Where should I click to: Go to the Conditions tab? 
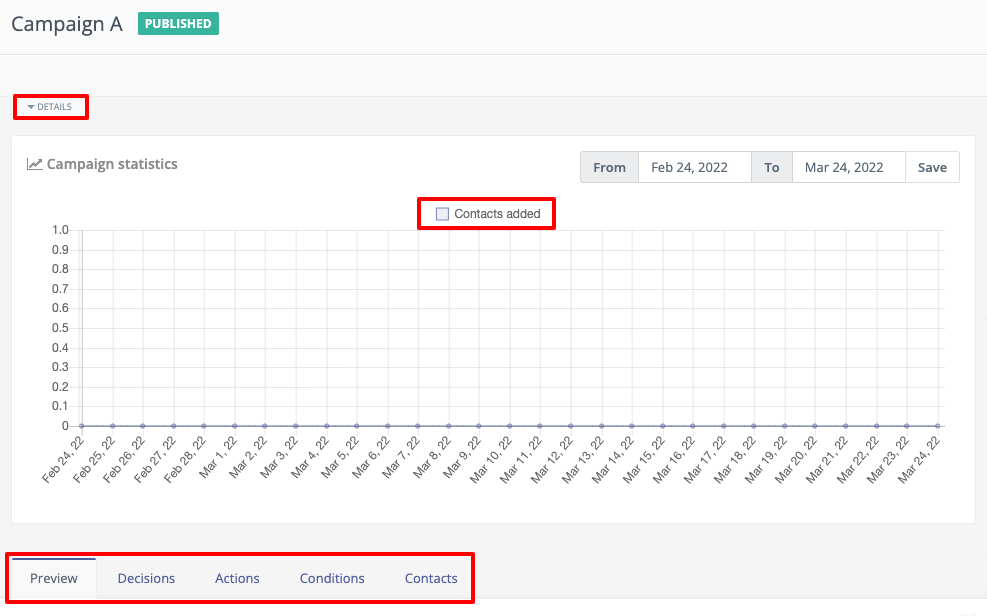coord(332,579)
